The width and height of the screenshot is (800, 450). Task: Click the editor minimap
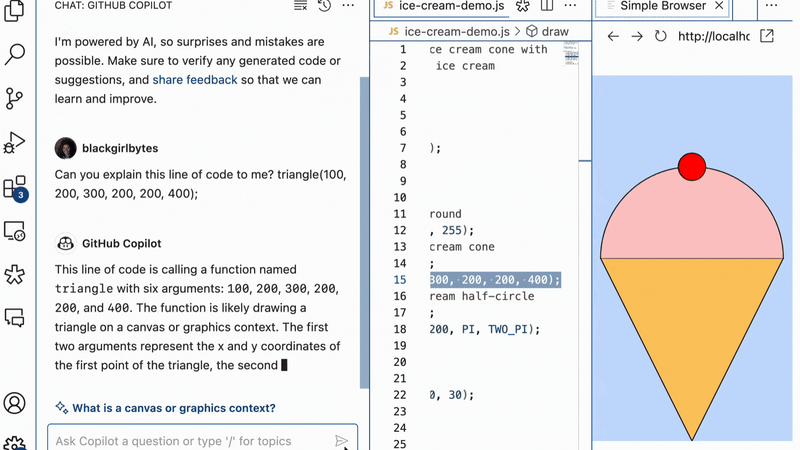[x=571, y=54]
